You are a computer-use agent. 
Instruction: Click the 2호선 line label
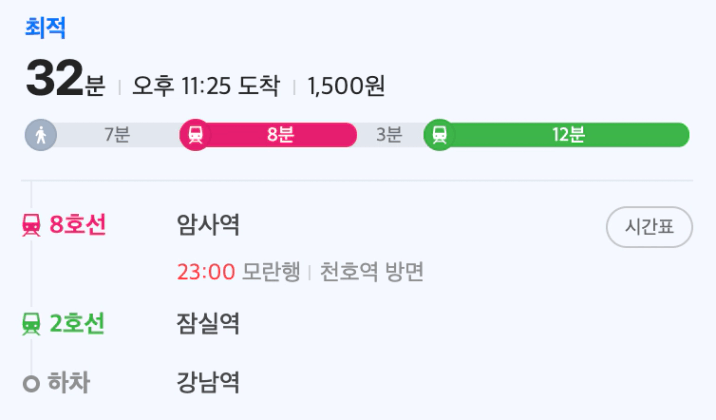[77, 324]
